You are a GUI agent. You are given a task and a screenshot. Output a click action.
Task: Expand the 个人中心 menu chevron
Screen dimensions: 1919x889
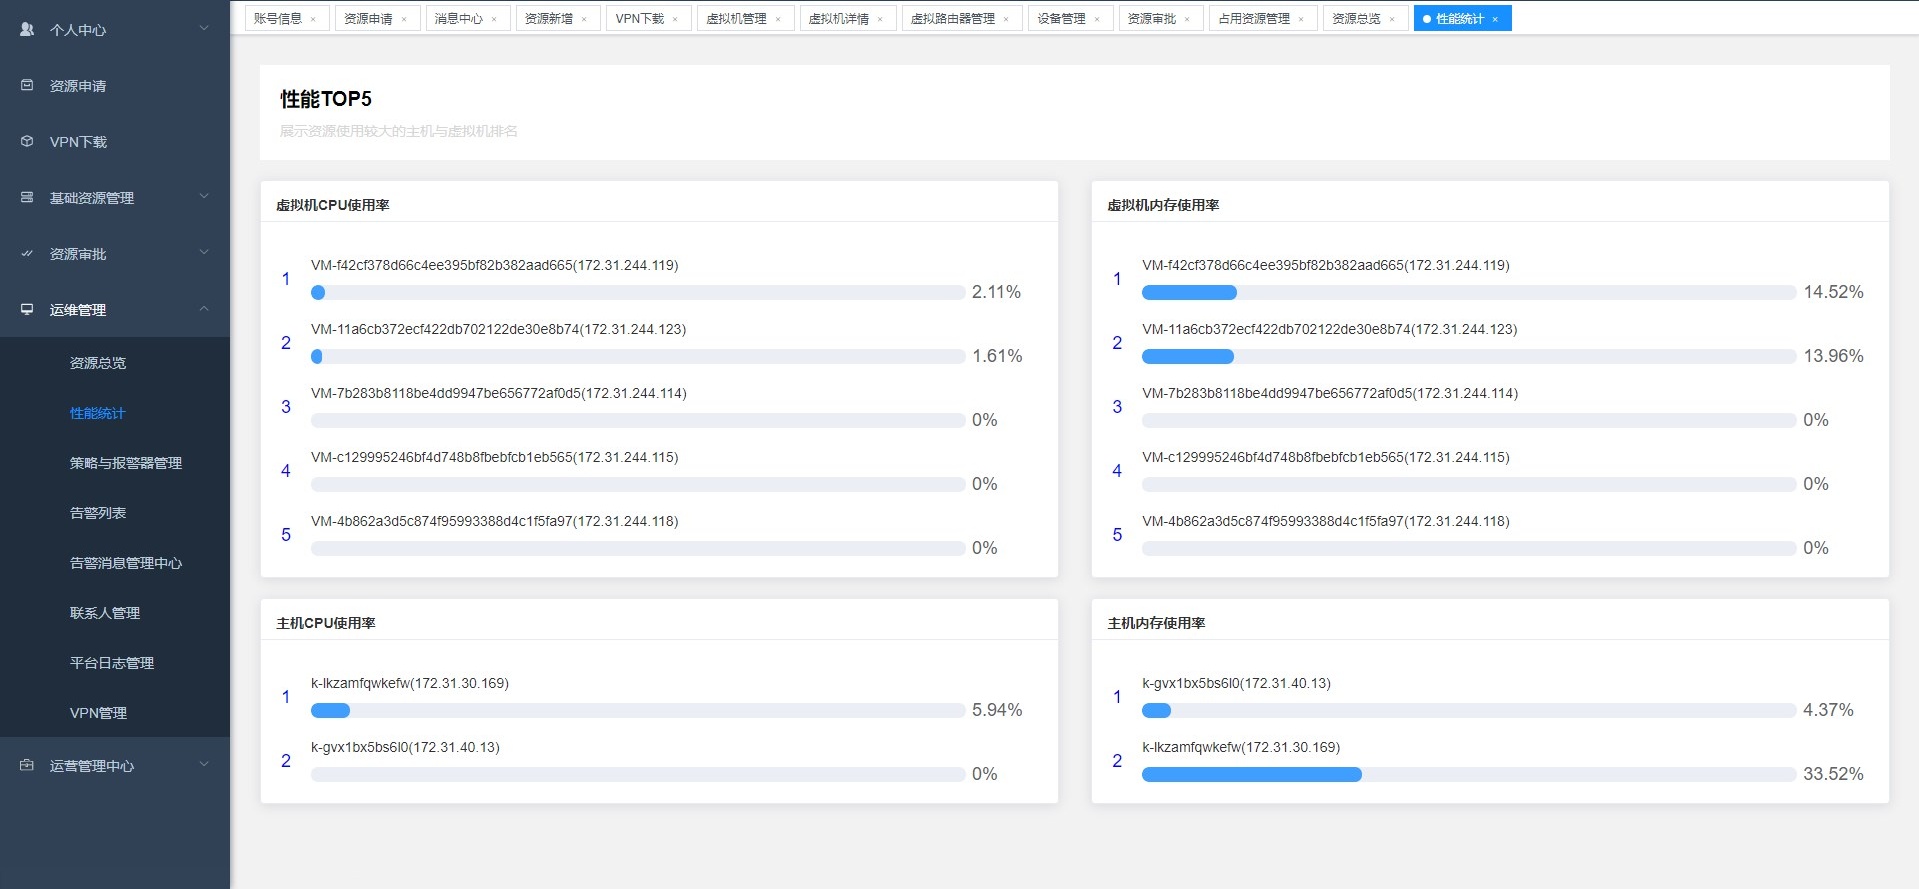[204, 29]
